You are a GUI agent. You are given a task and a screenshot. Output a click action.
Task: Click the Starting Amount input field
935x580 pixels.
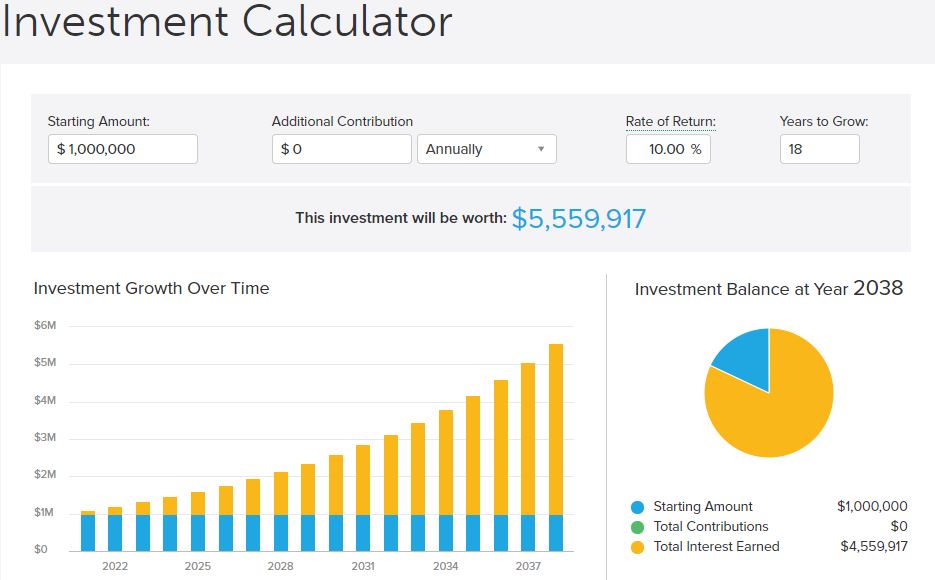(122, 149)
